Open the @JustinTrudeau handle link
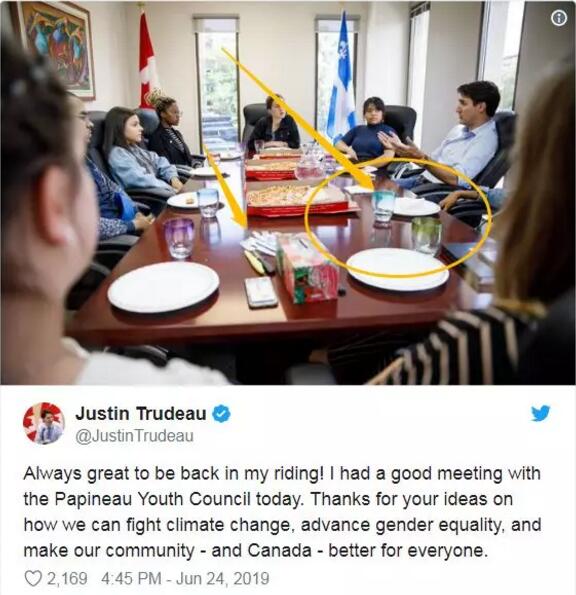576x595 pixels. coord(134,436)
